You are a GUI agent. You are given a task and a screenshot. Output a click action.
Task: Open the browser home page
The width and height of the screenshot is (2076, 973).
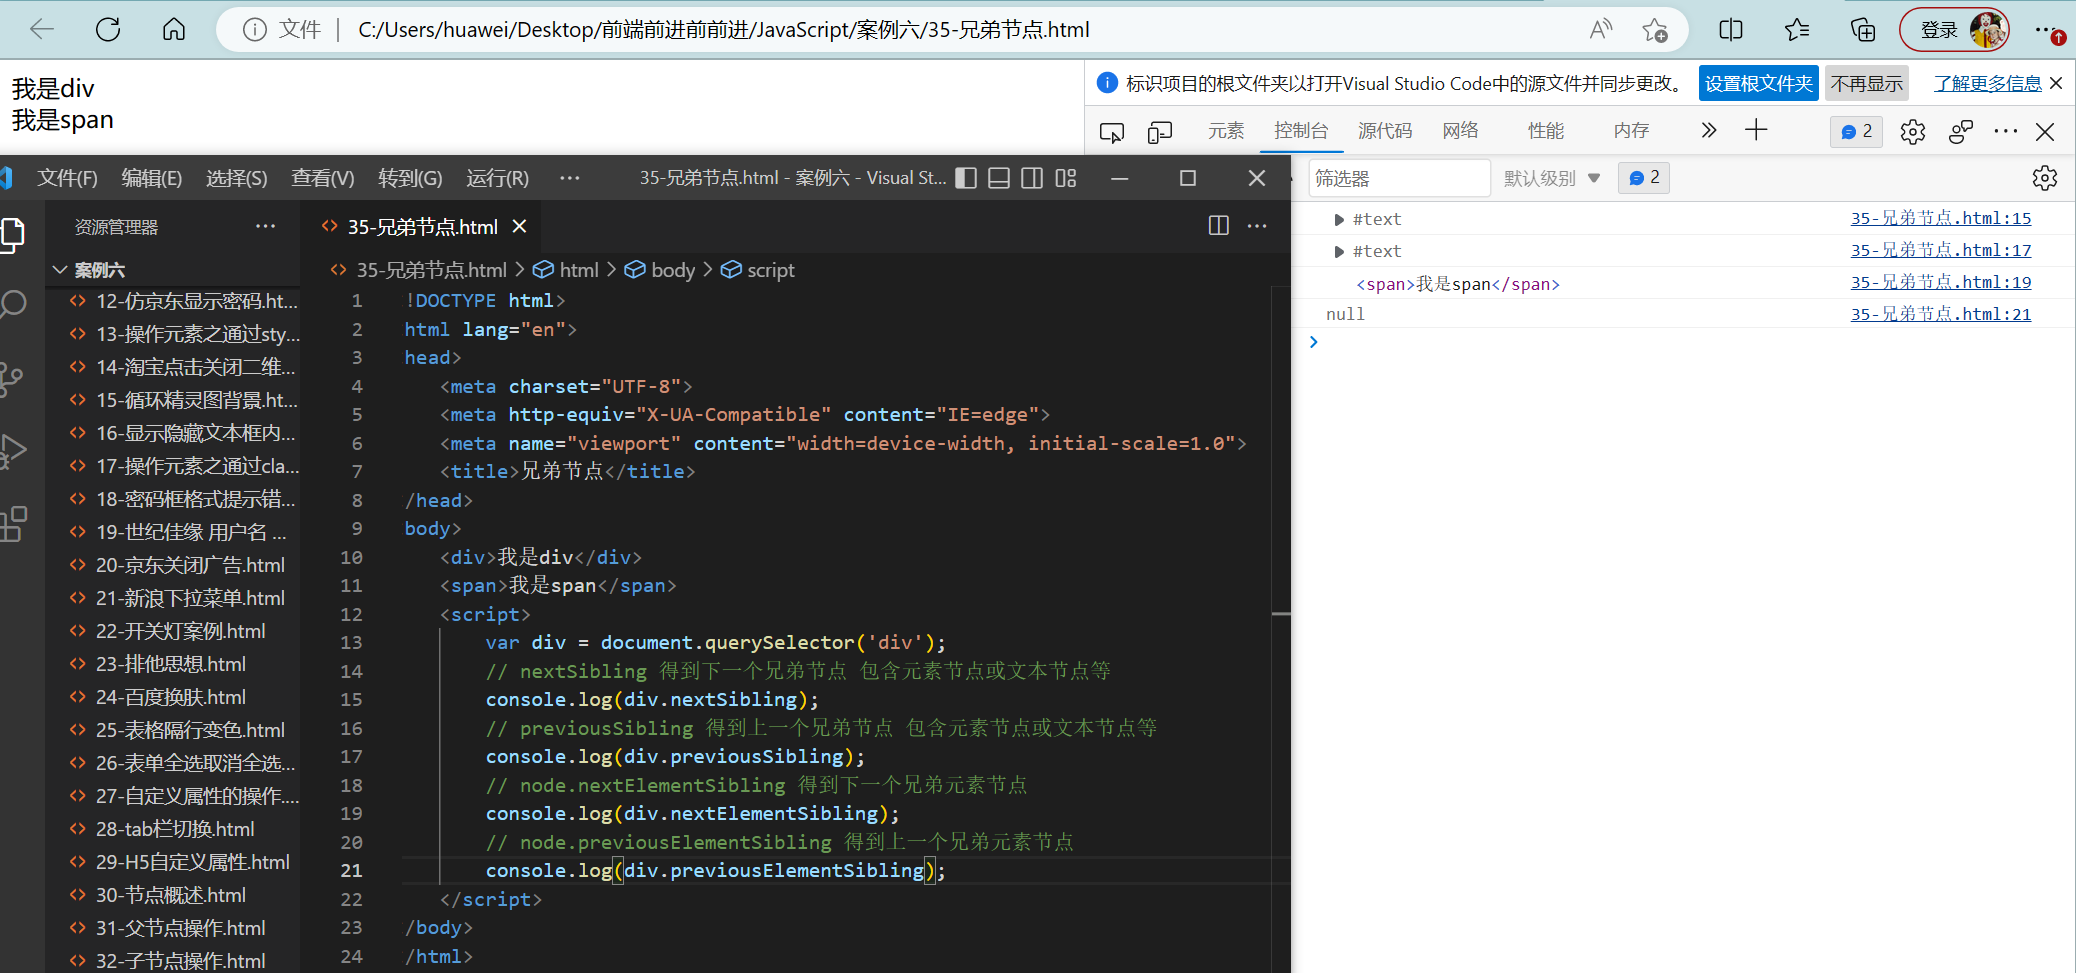[x=174, y=29]
